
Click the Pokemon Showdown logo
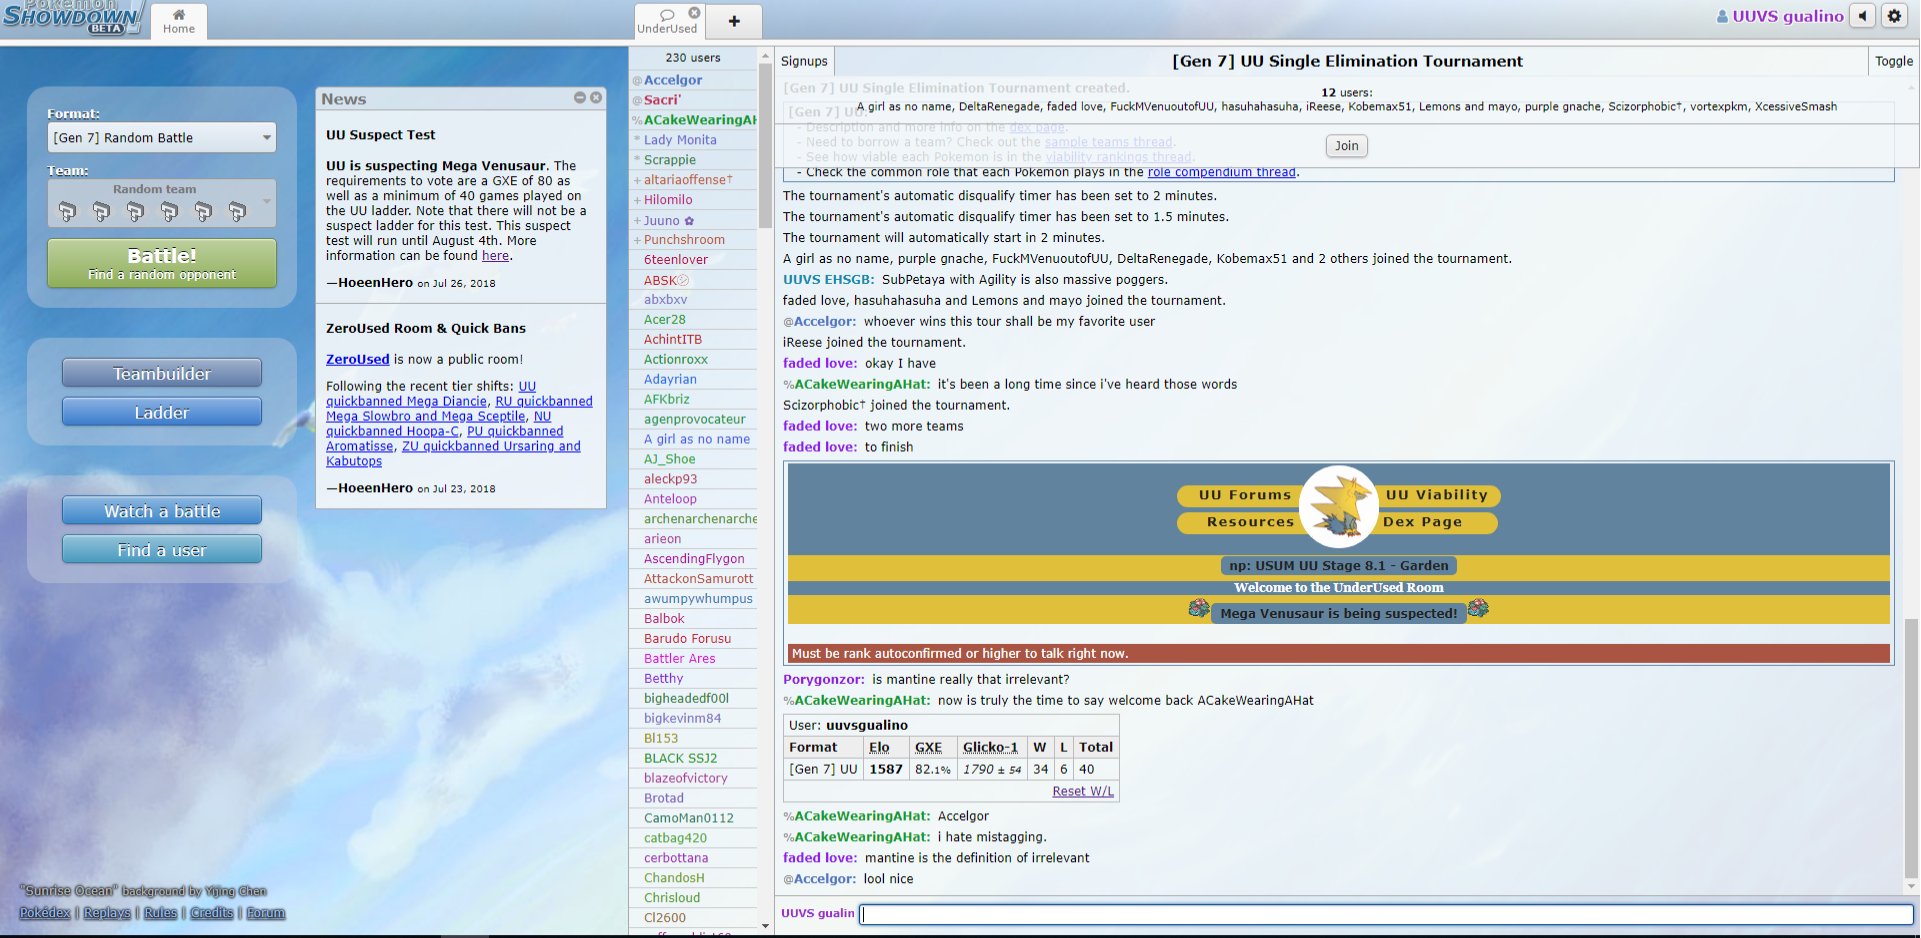(72, 17)
